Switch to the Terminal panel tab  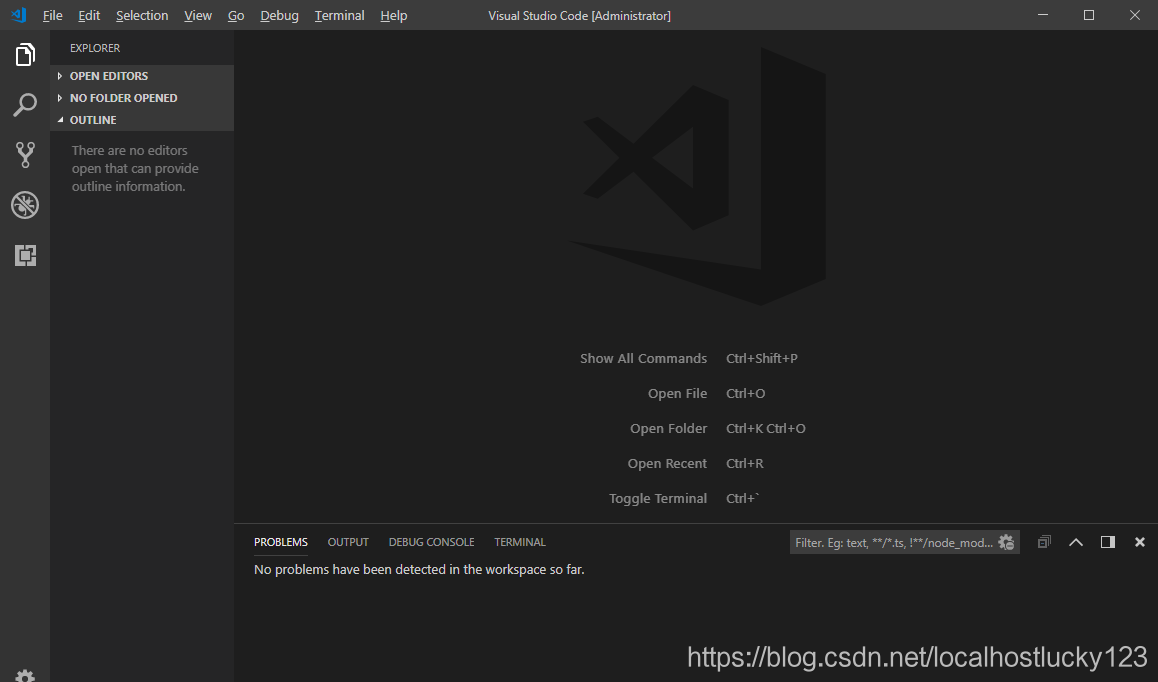(520, 542)
